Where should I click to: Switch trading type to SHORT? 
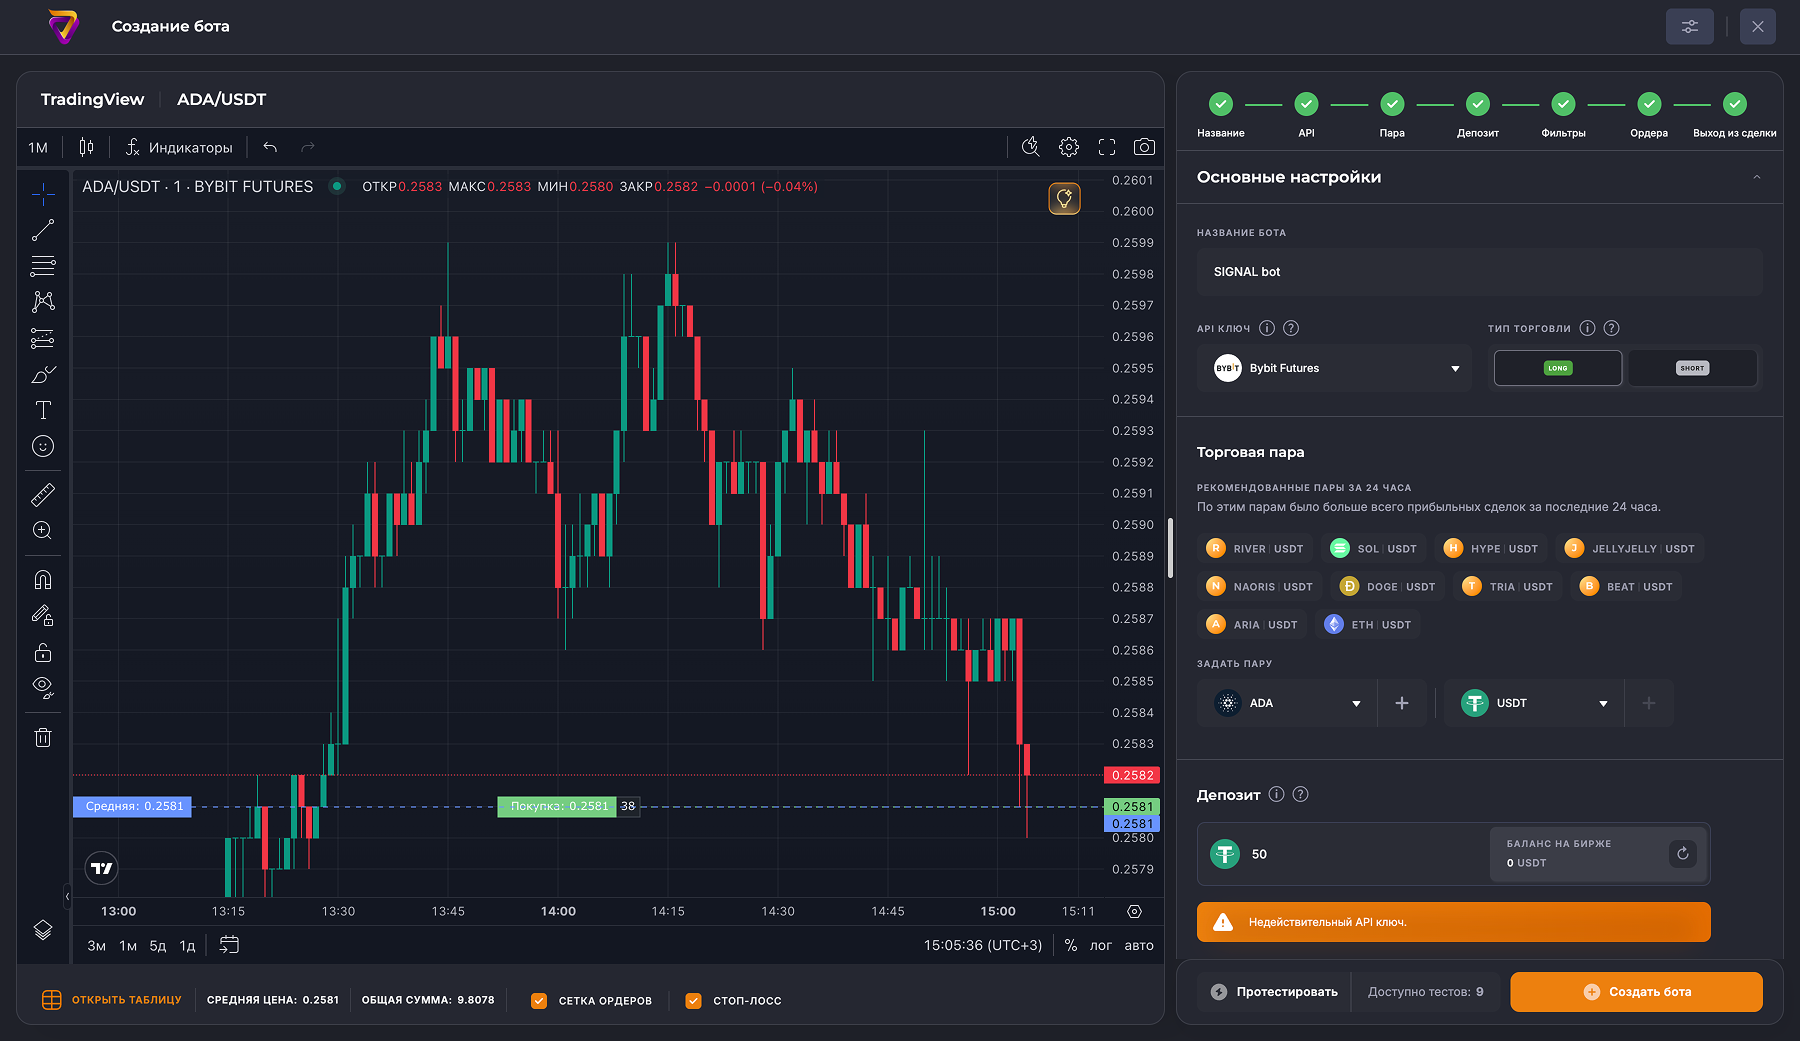1692,368
